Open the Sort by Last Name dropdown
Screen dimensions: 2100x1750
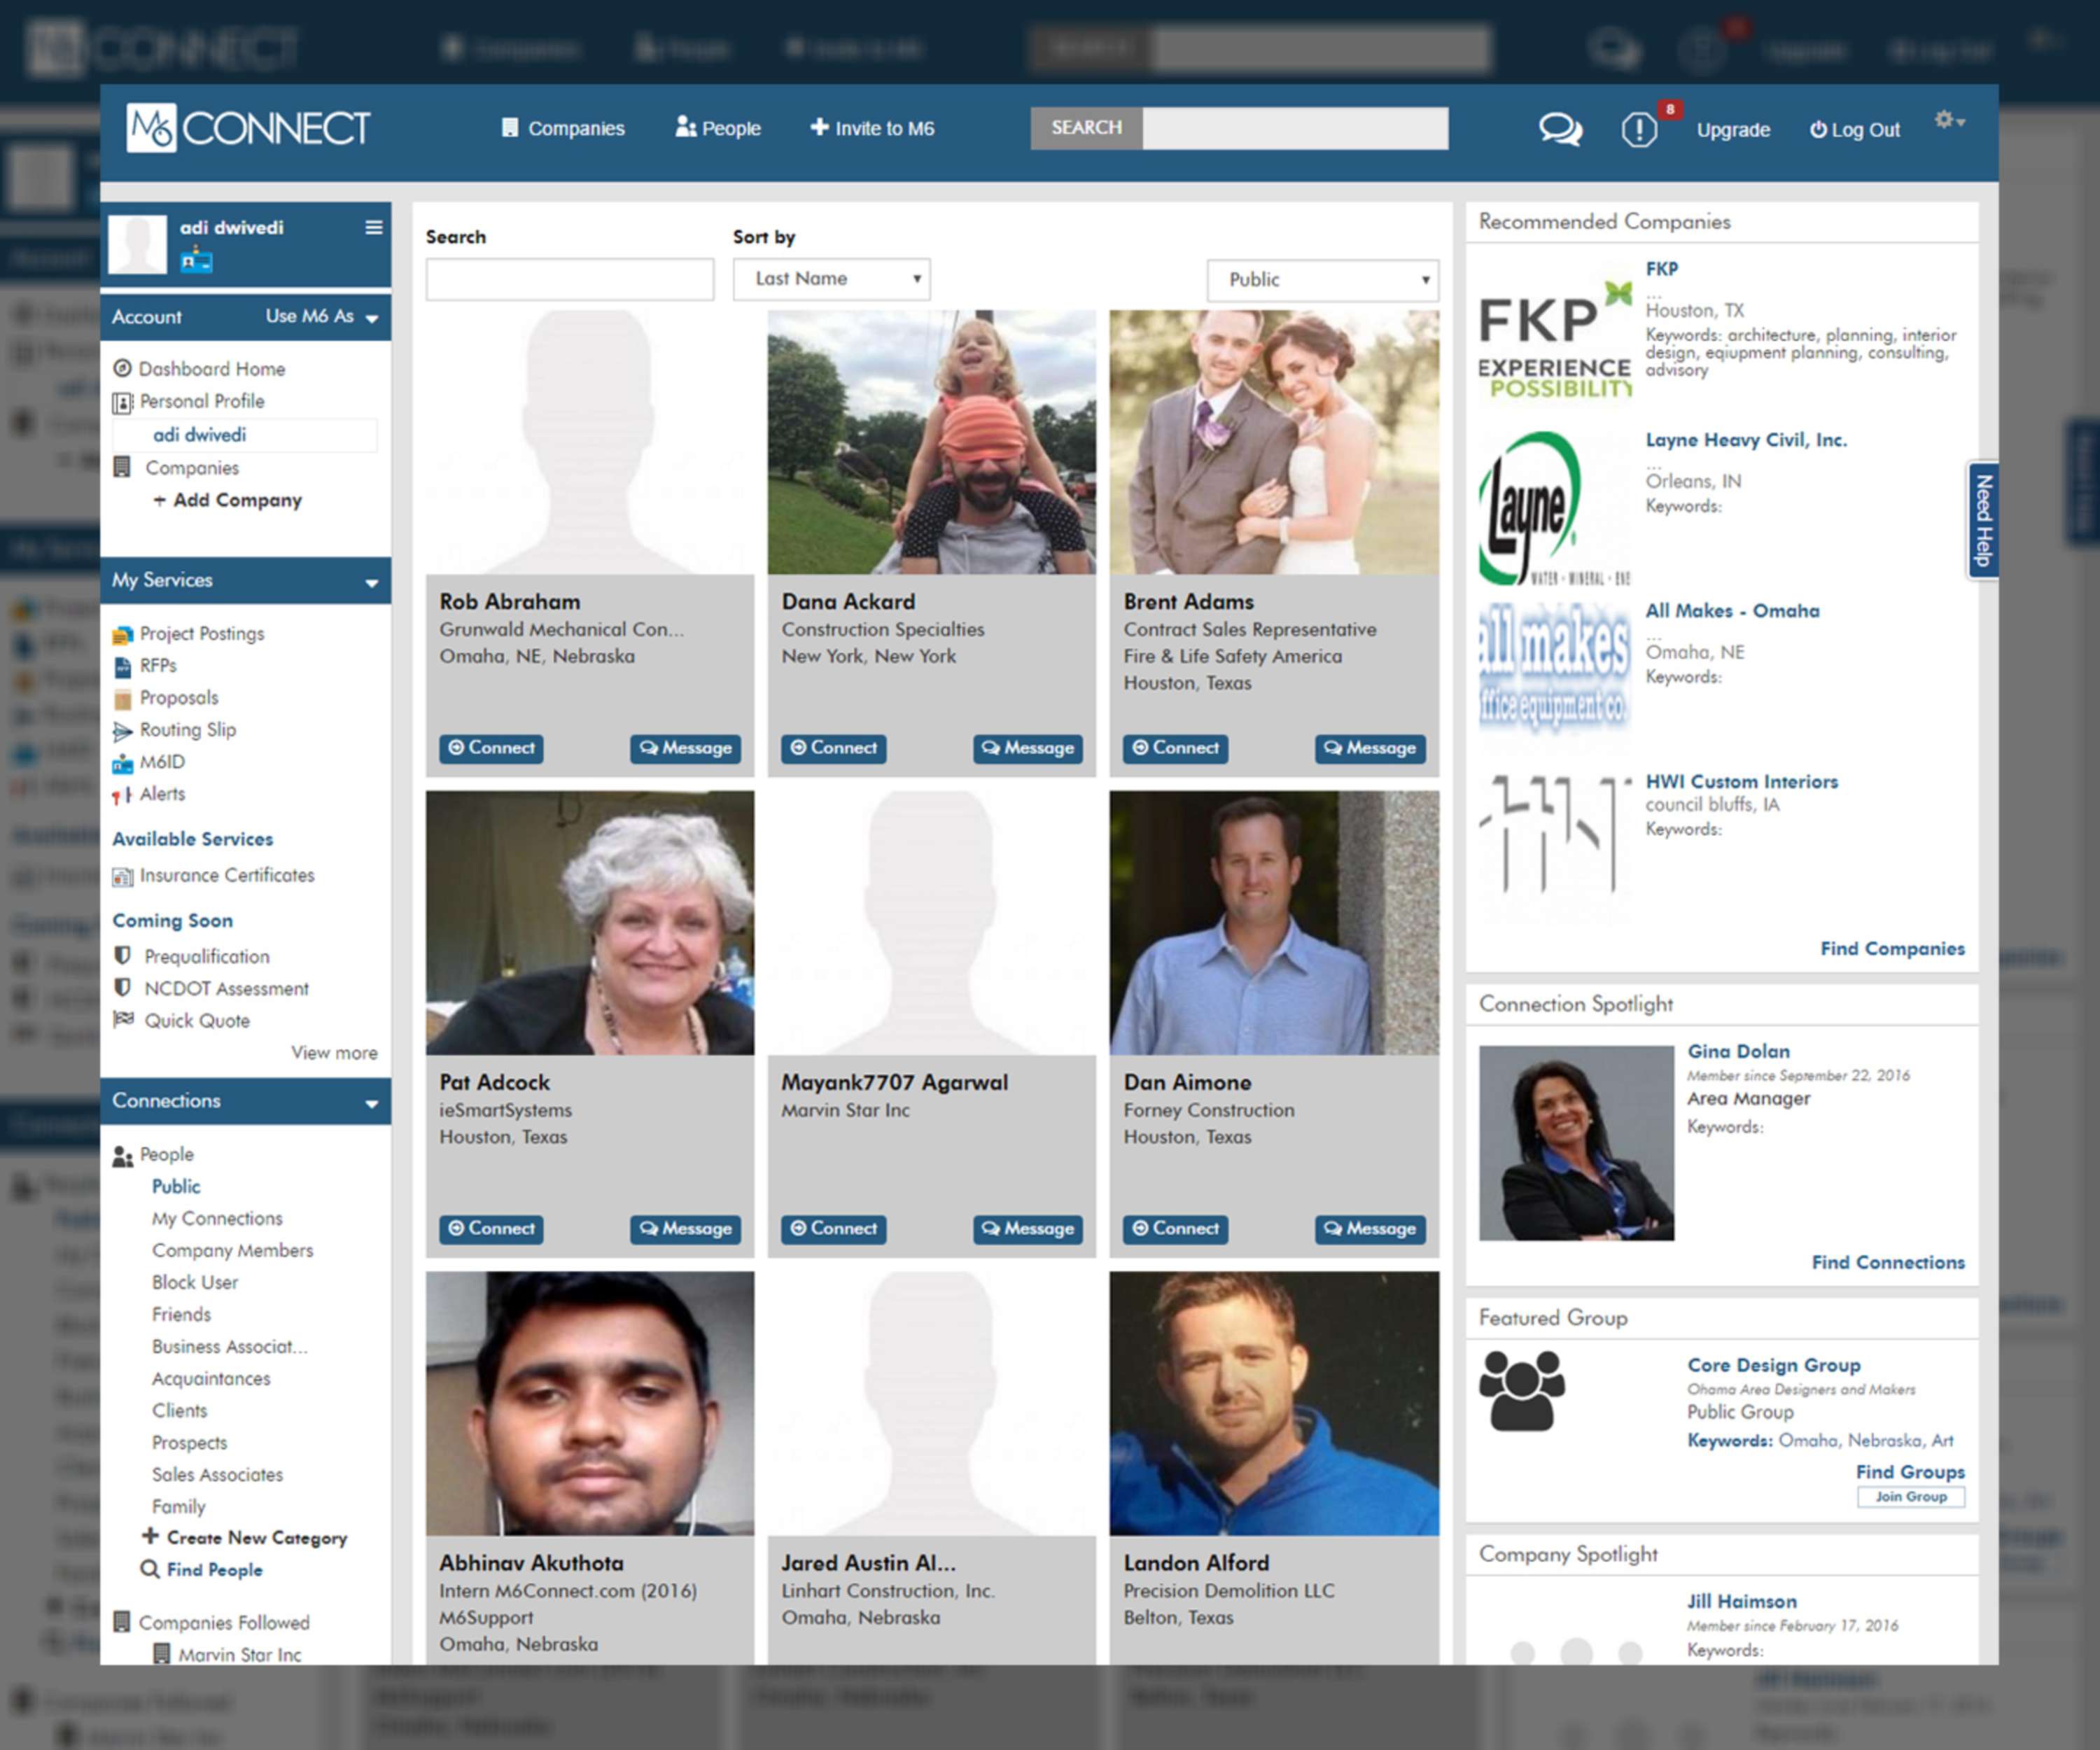(x=831, y=279)
